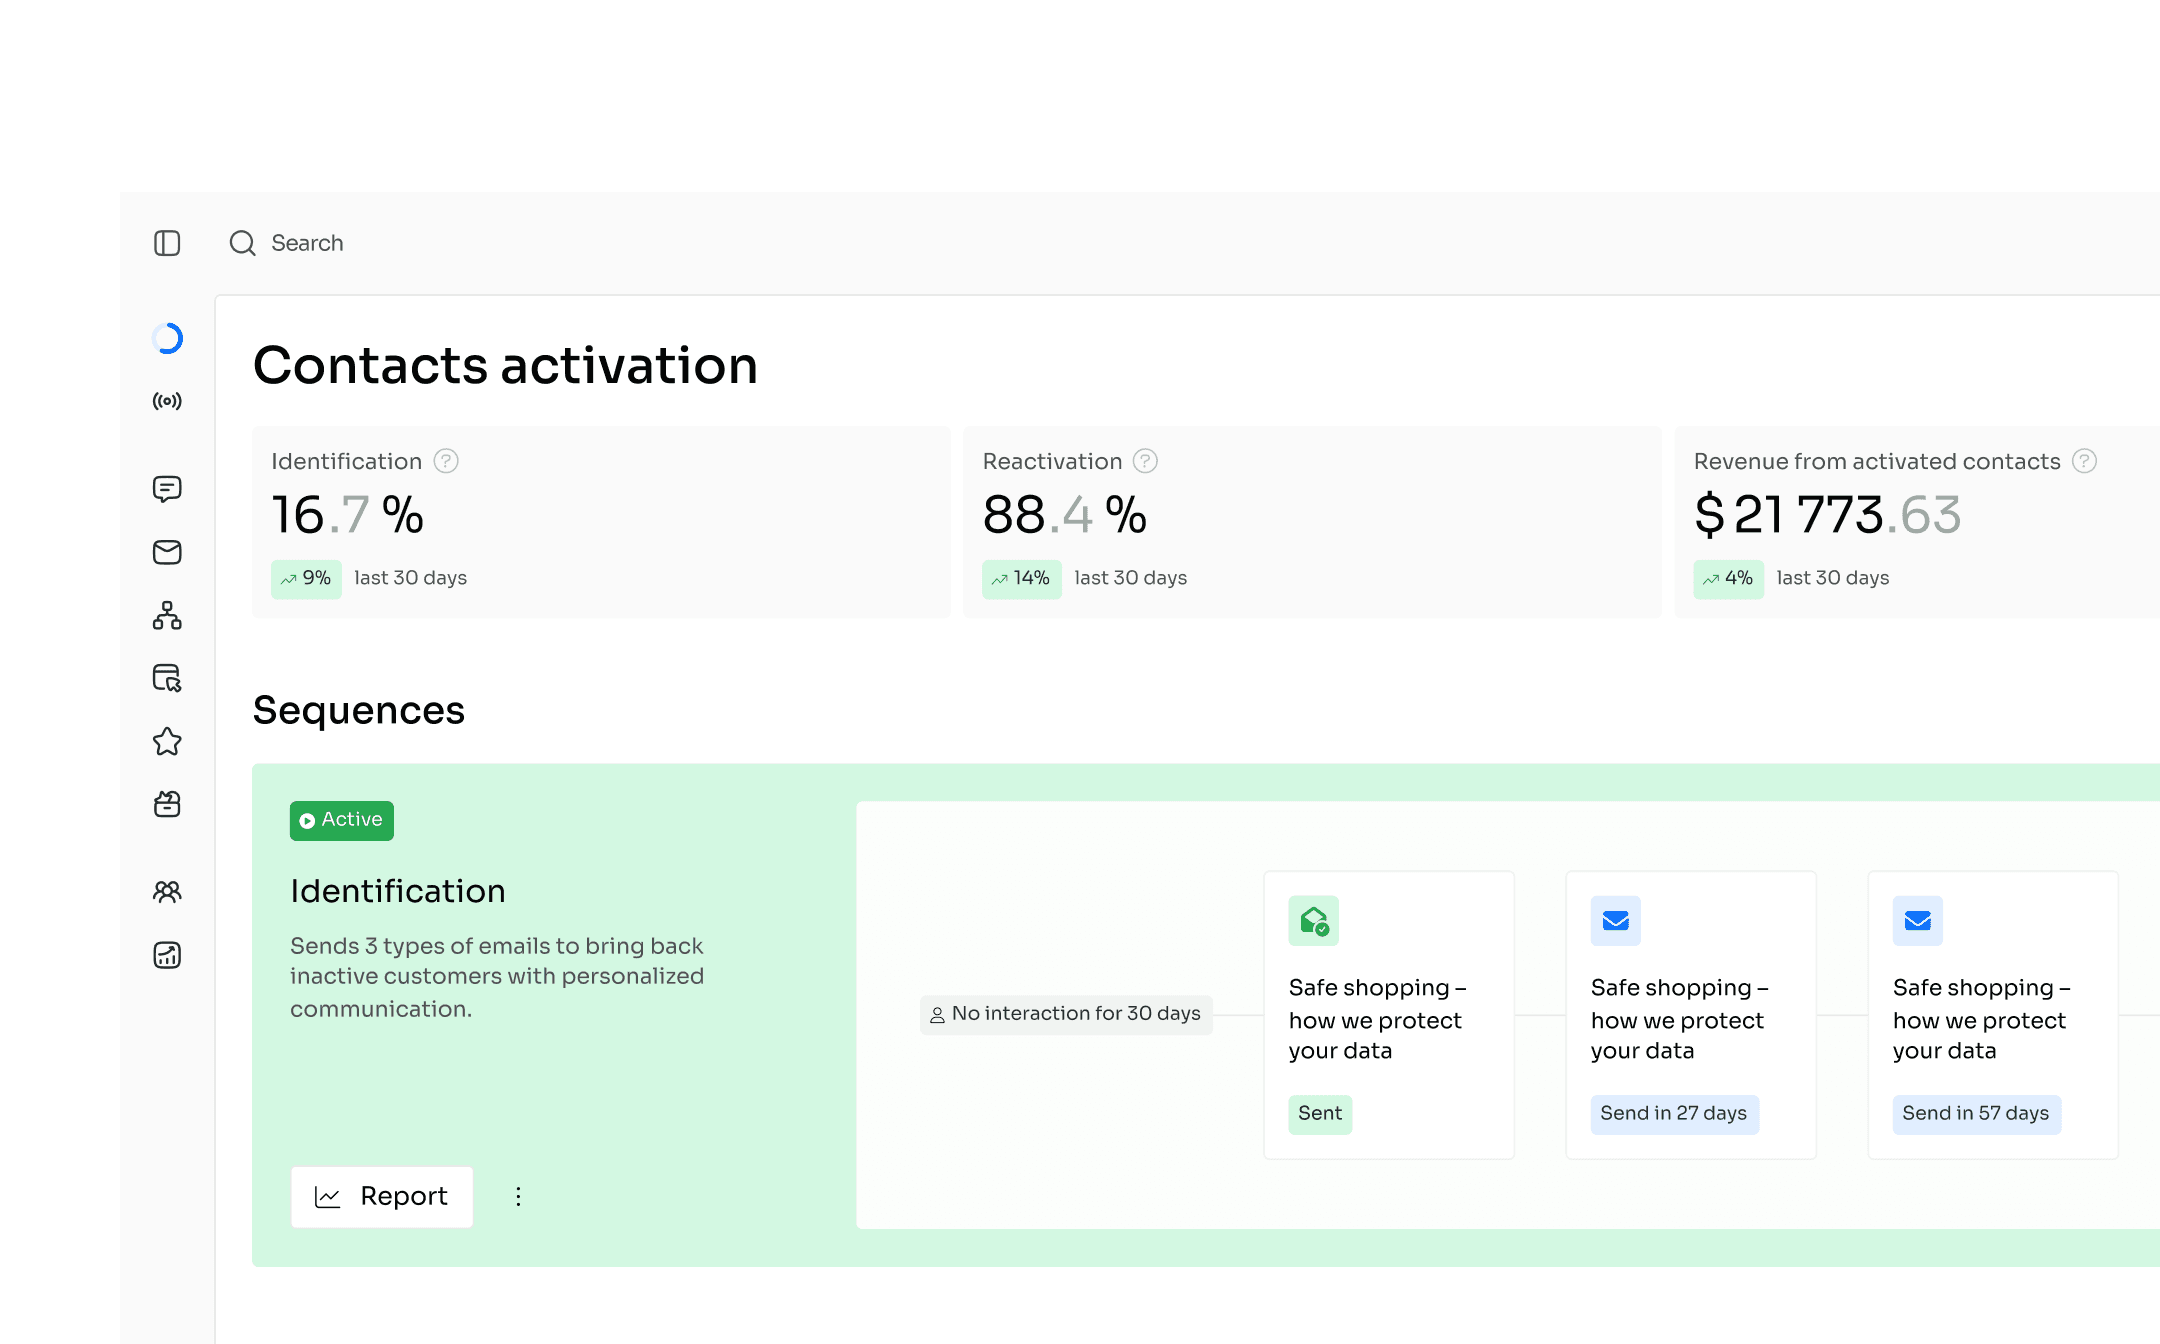Viewport: 2160px width, 1344px height.
Task: Click the 88.4 % reactivation value
Action: [x=1065, y=515]
